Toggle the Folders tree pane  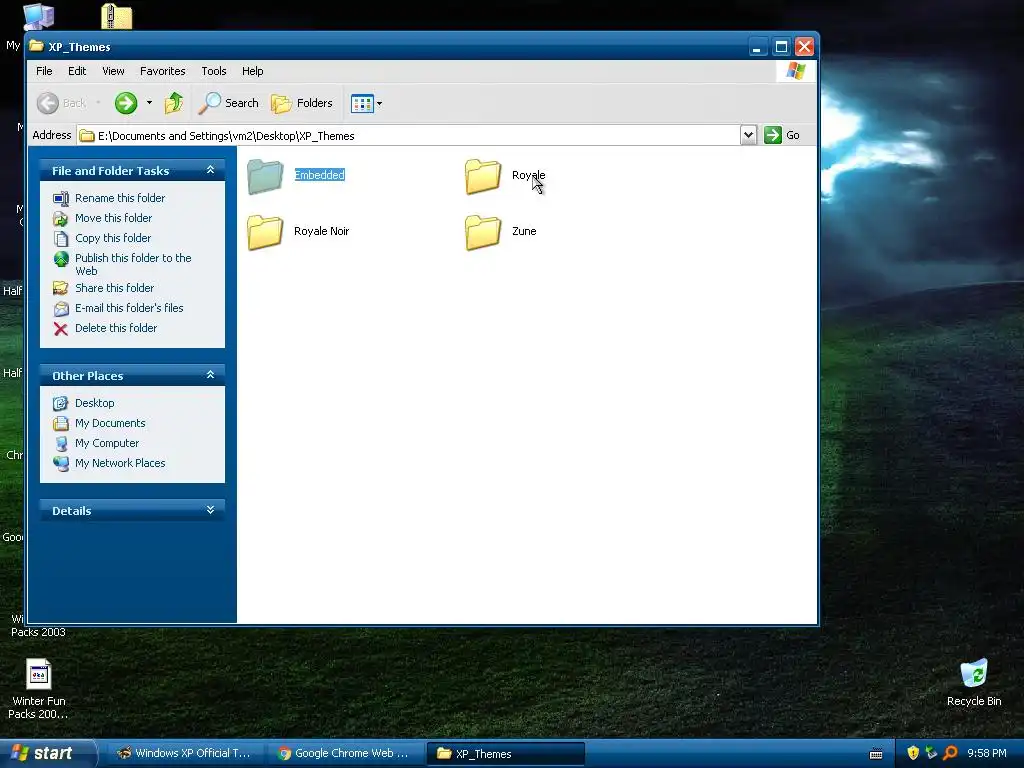click(302, 103)
